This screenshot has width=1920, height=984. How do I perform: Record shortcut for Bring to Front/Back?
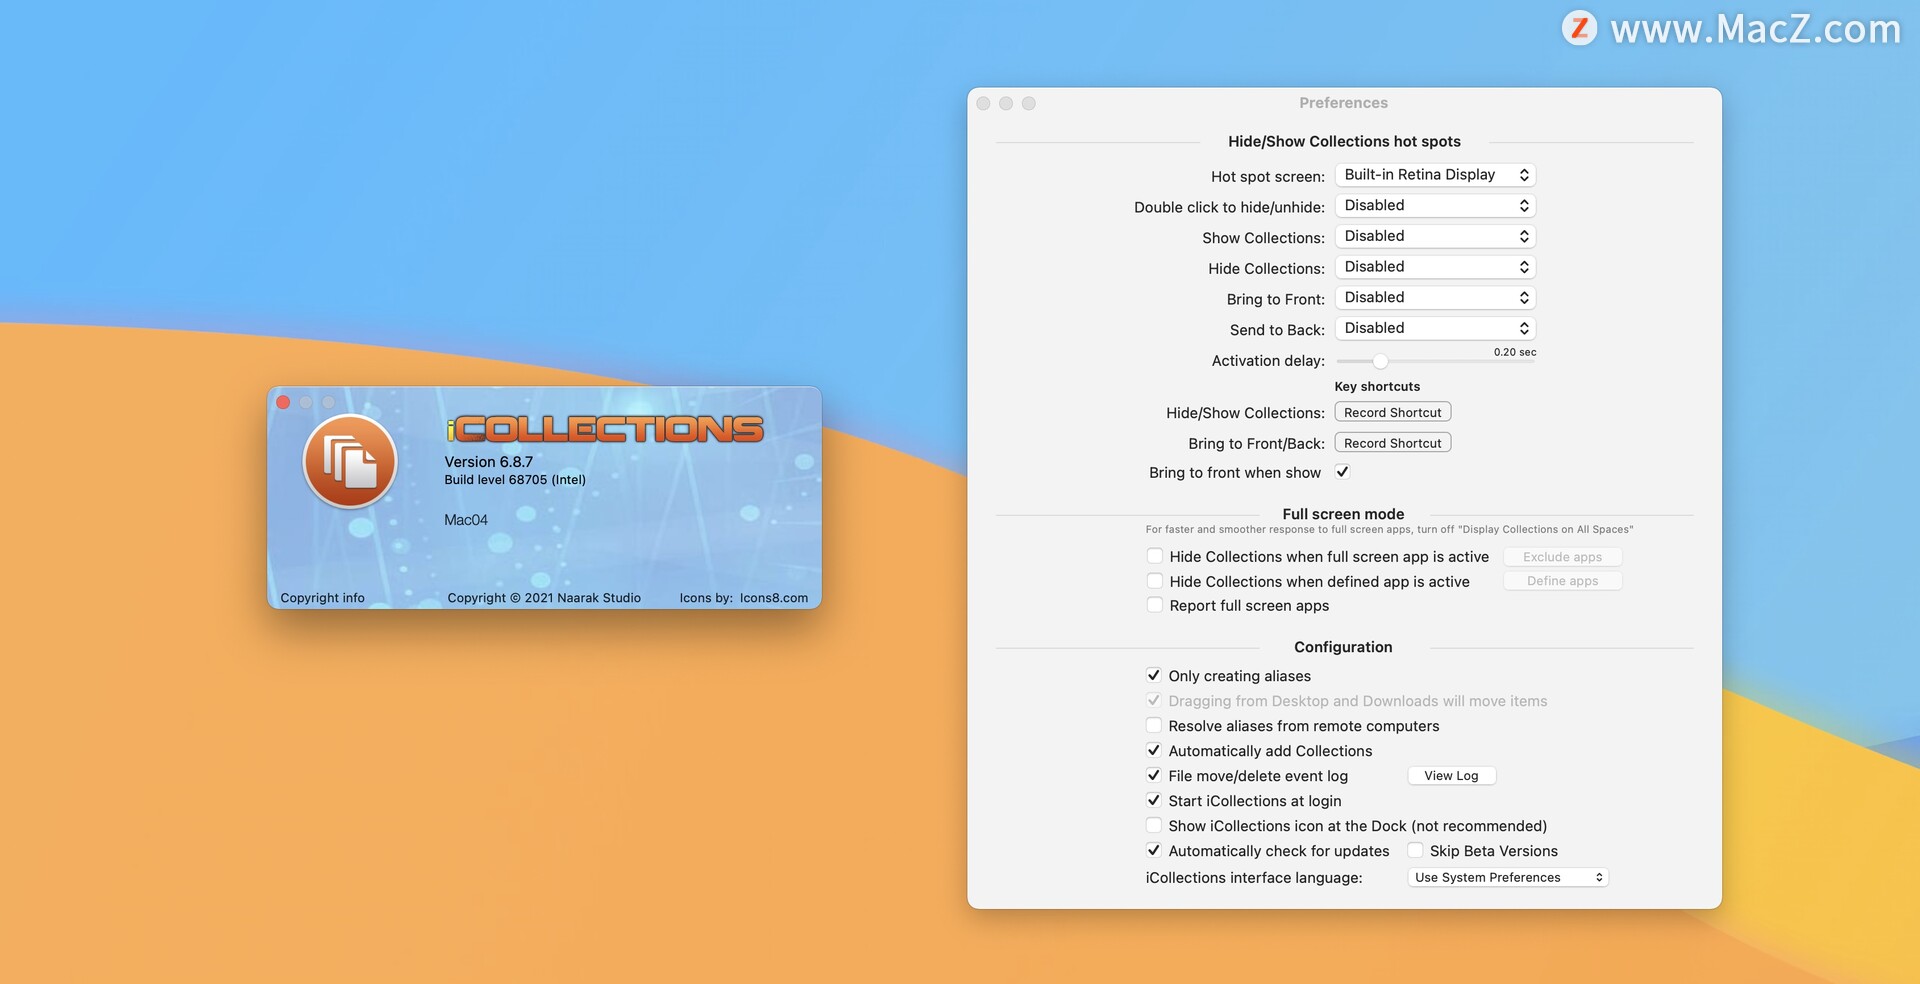coord(1392,443)
